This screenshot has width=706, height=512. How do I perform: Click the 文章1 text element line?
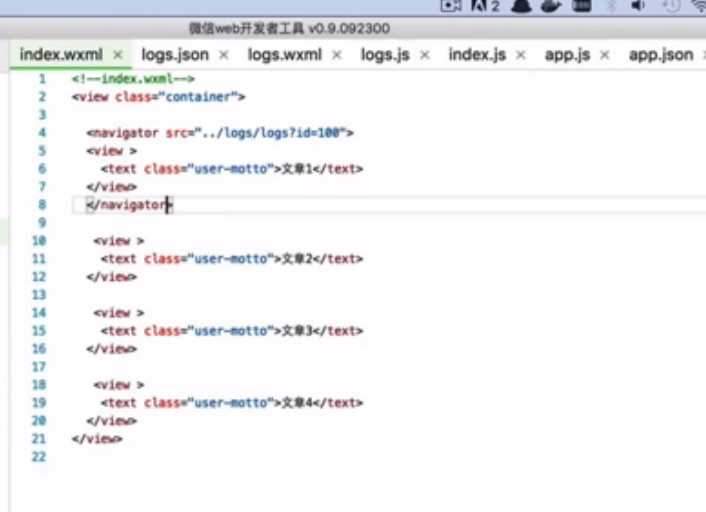pyautogui.click(x=232, y=169)
